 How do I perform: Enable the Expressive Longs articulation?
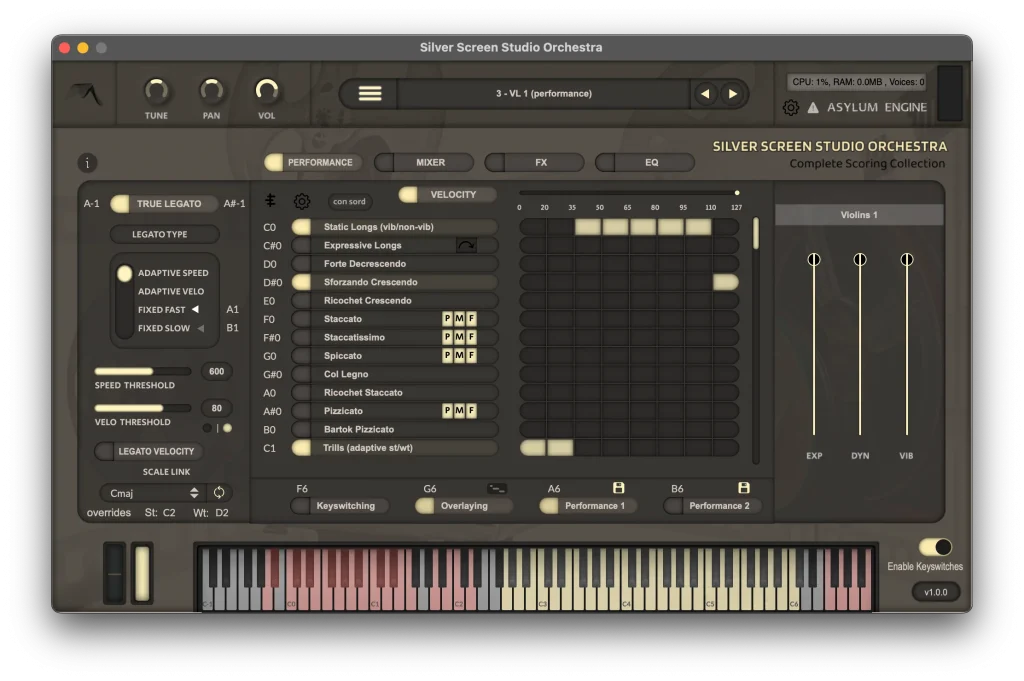pos(302,245)
